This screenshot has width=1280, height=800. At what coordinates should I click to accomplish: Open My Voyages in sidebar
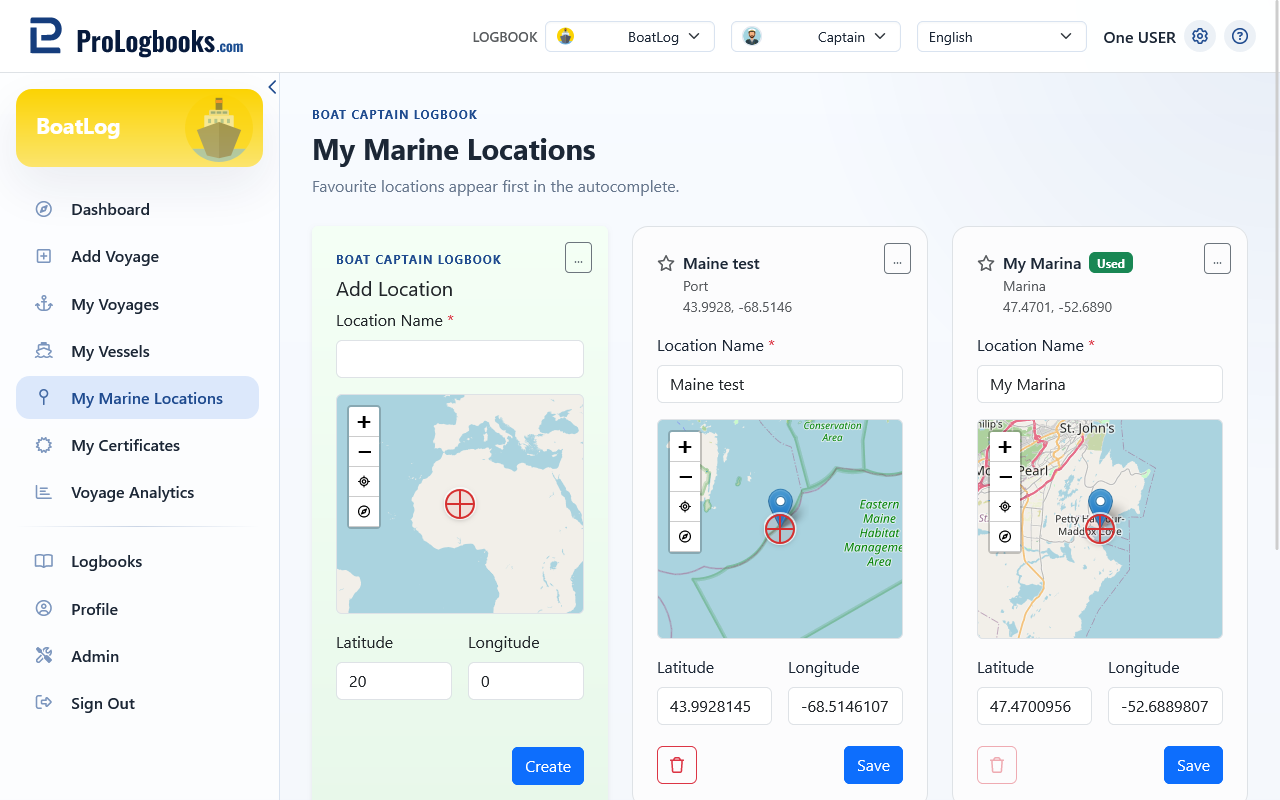click(137, 304)
